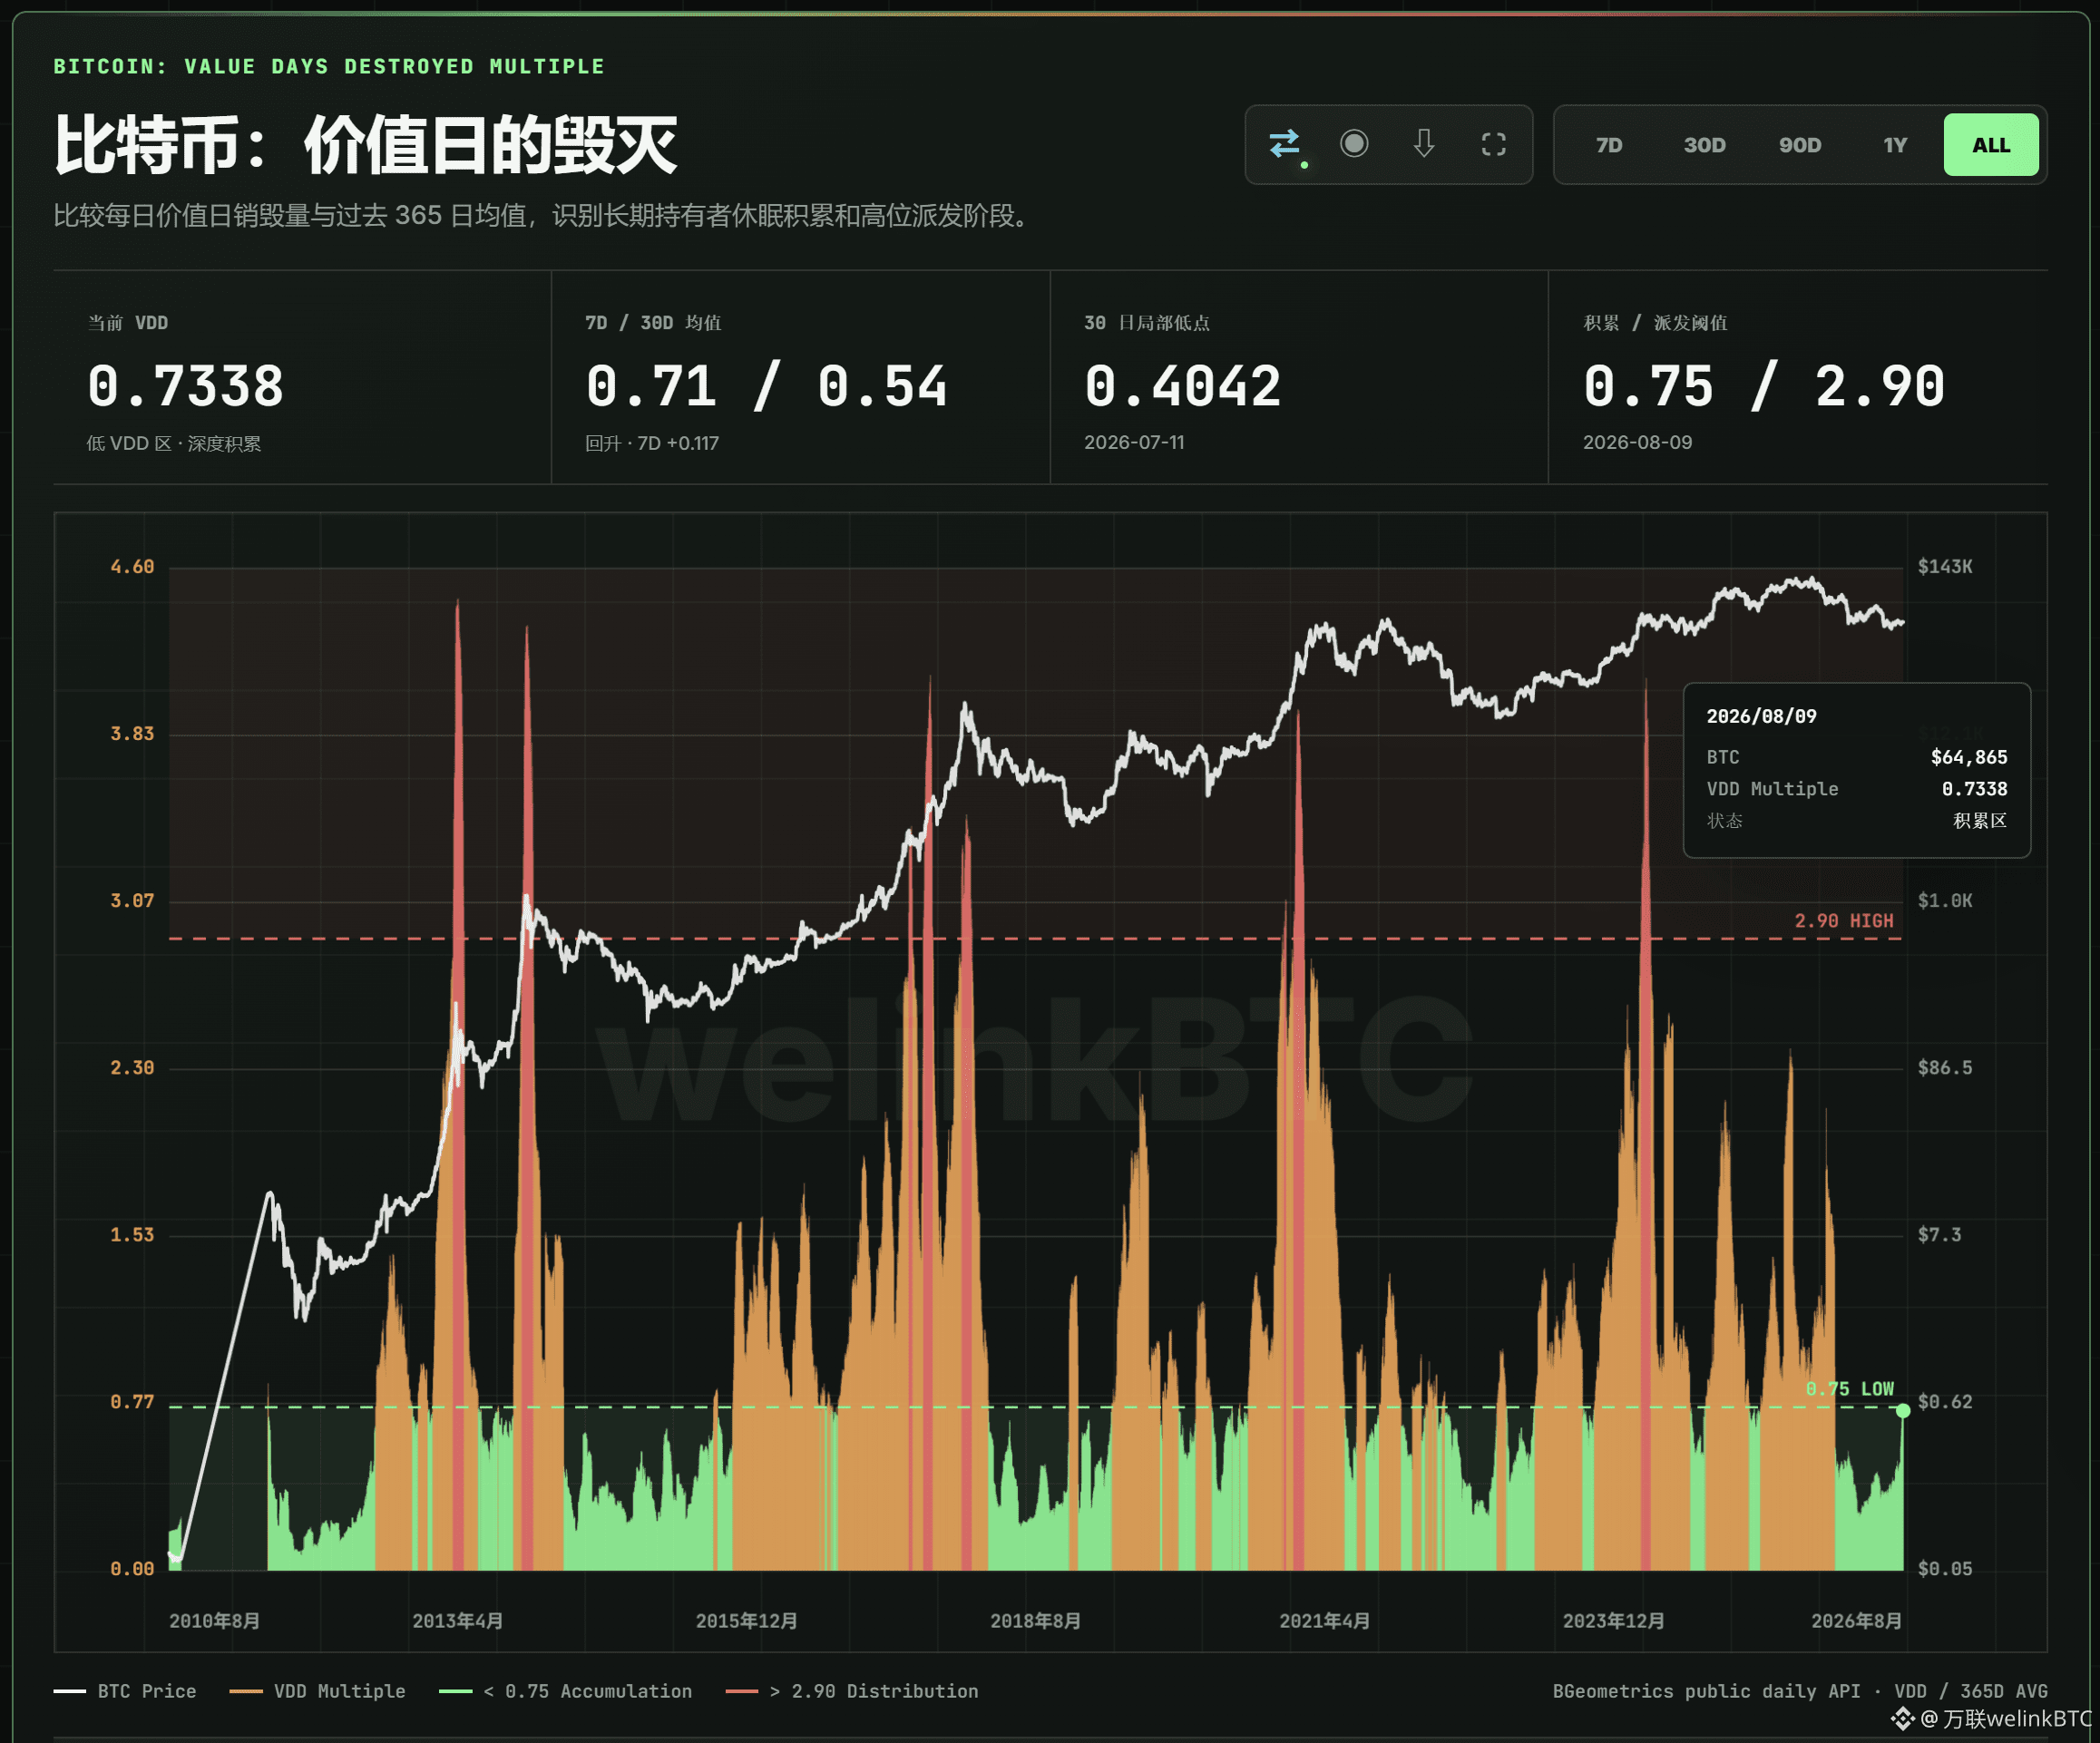Click the '2010年8月' x-axis label
This screenshot has width=2100, height=1743.
pyautogui.click(x=215, y=1621)
